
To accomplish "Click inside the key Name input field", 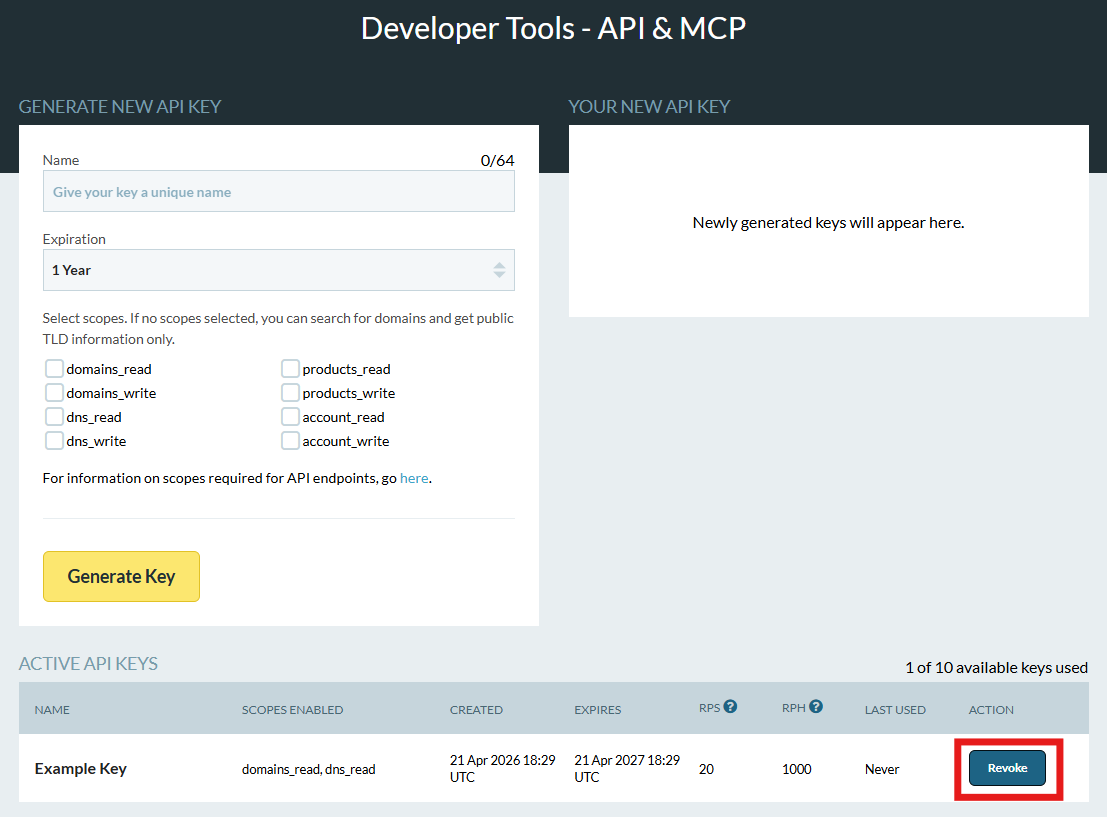I will pos(278,190).
